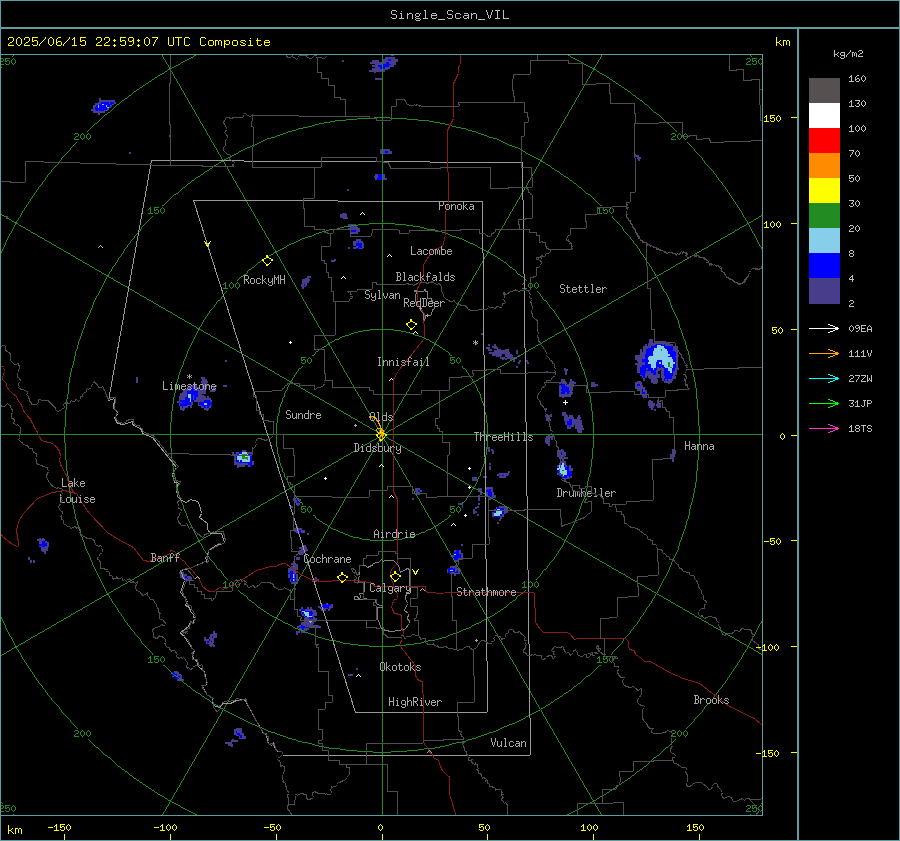Viewport: 900px width, 841px height.
Task: Click the HighRiver label
Action: [x=414, y=702]
